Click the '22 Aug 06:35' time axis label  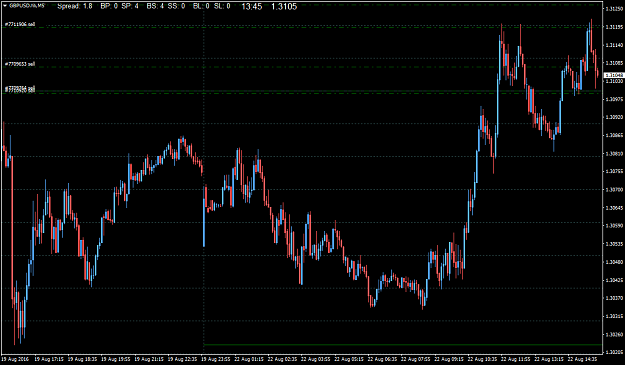(x=382, y=359)
